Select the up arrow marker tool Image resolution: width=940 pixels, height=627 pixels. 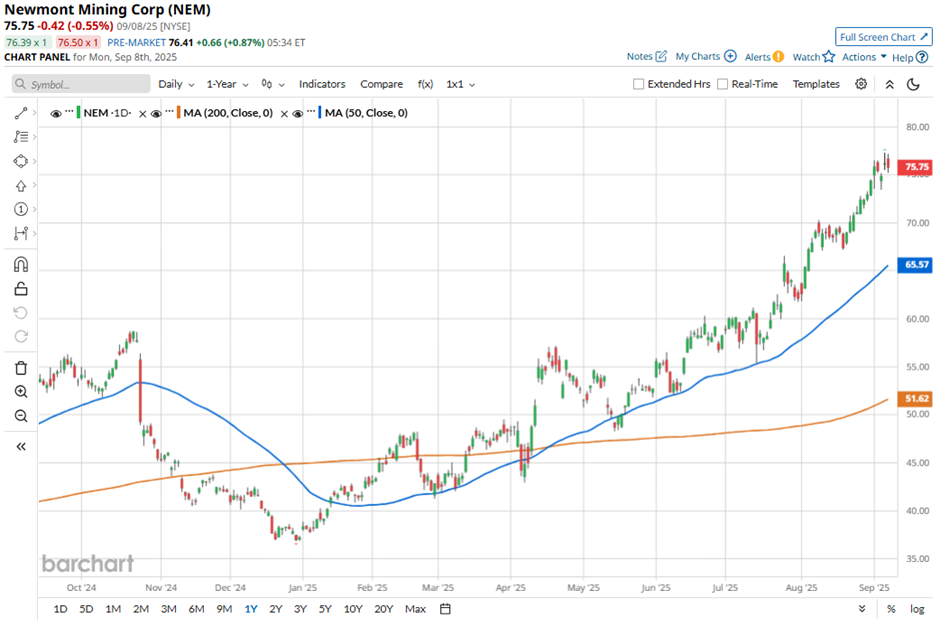(21, 186)
